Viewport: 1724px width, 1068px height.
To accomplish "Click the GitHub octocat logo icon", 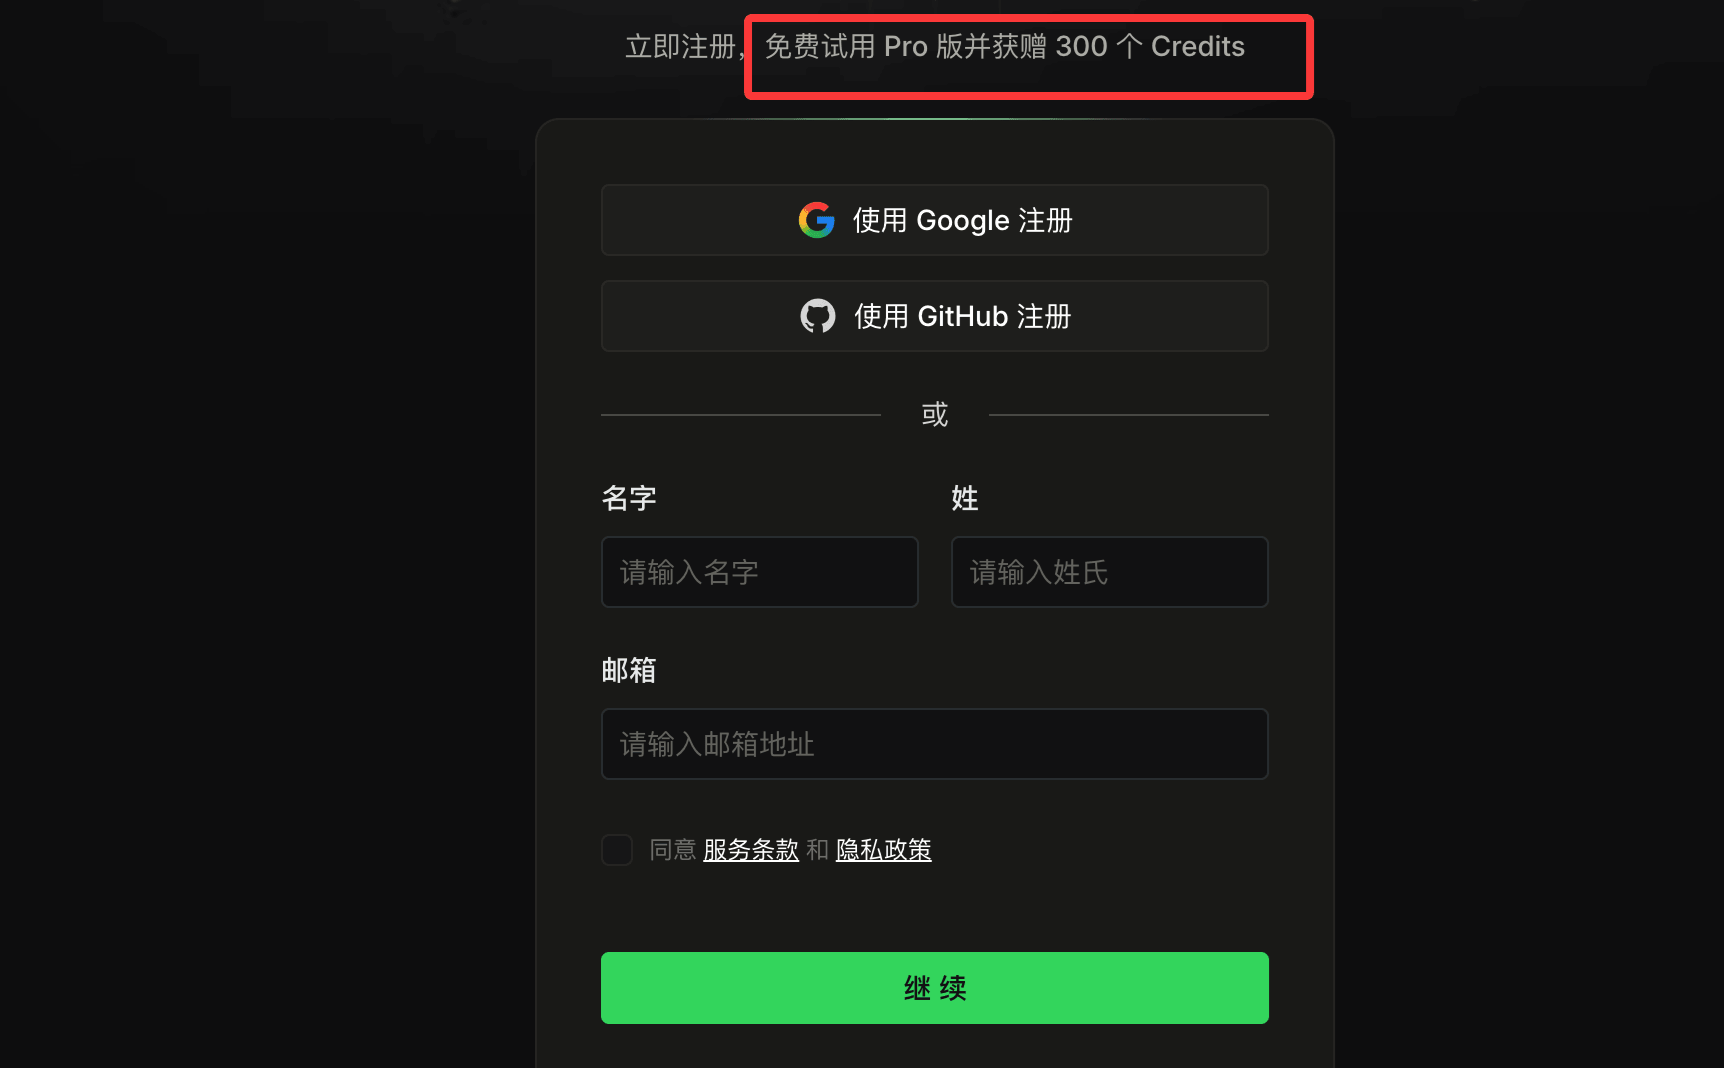I will [x=818, y=316].
